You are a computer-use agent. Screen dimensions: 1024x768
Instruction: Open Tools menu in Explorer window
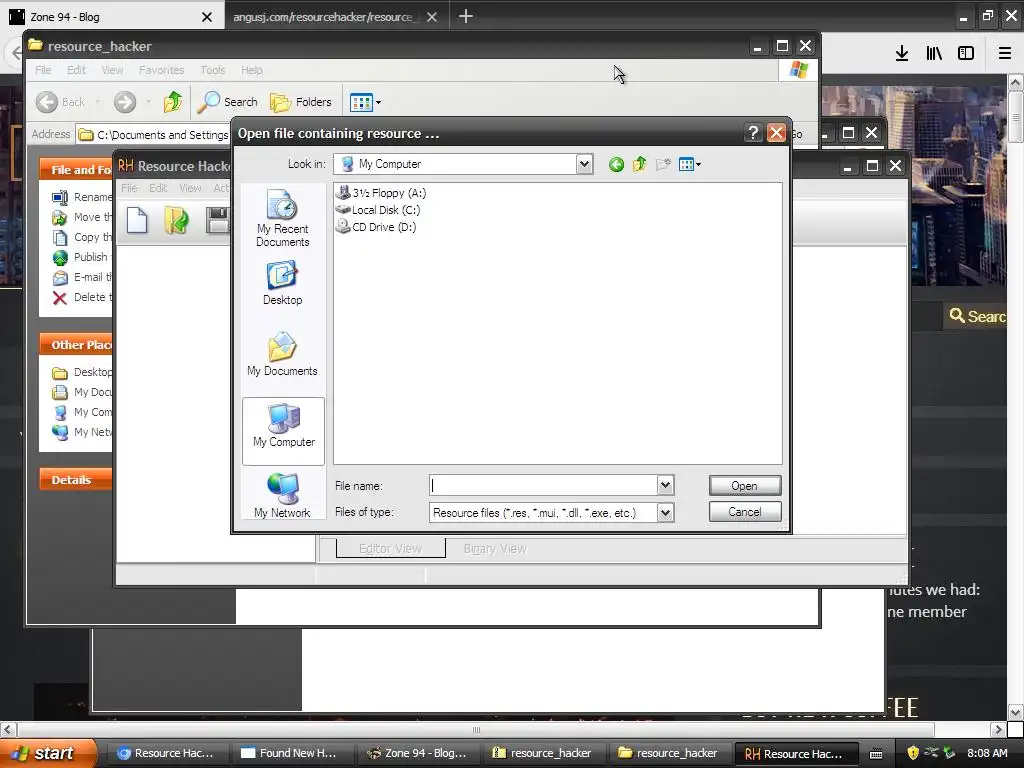pos(212,70)
